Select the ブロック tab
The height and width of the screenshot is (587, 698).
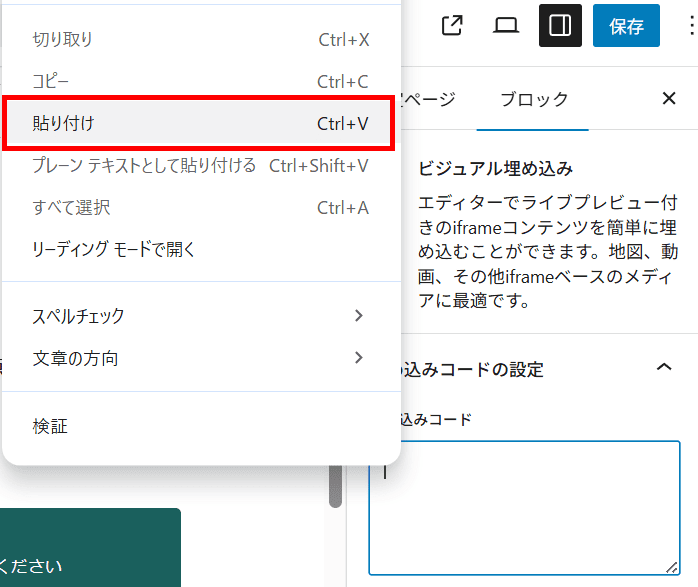[x=533, y=99]
